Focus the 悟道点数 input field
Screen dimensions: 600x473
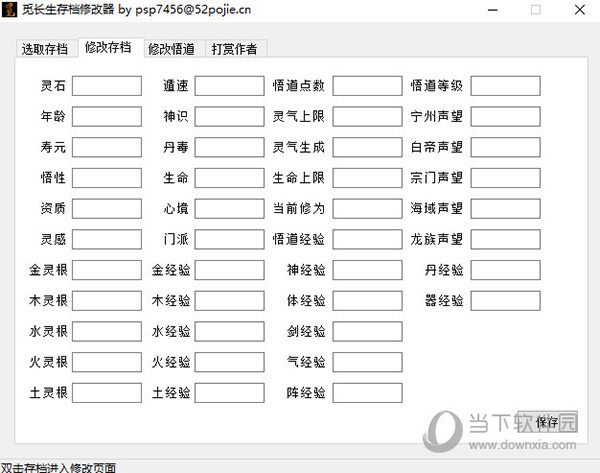367,86
